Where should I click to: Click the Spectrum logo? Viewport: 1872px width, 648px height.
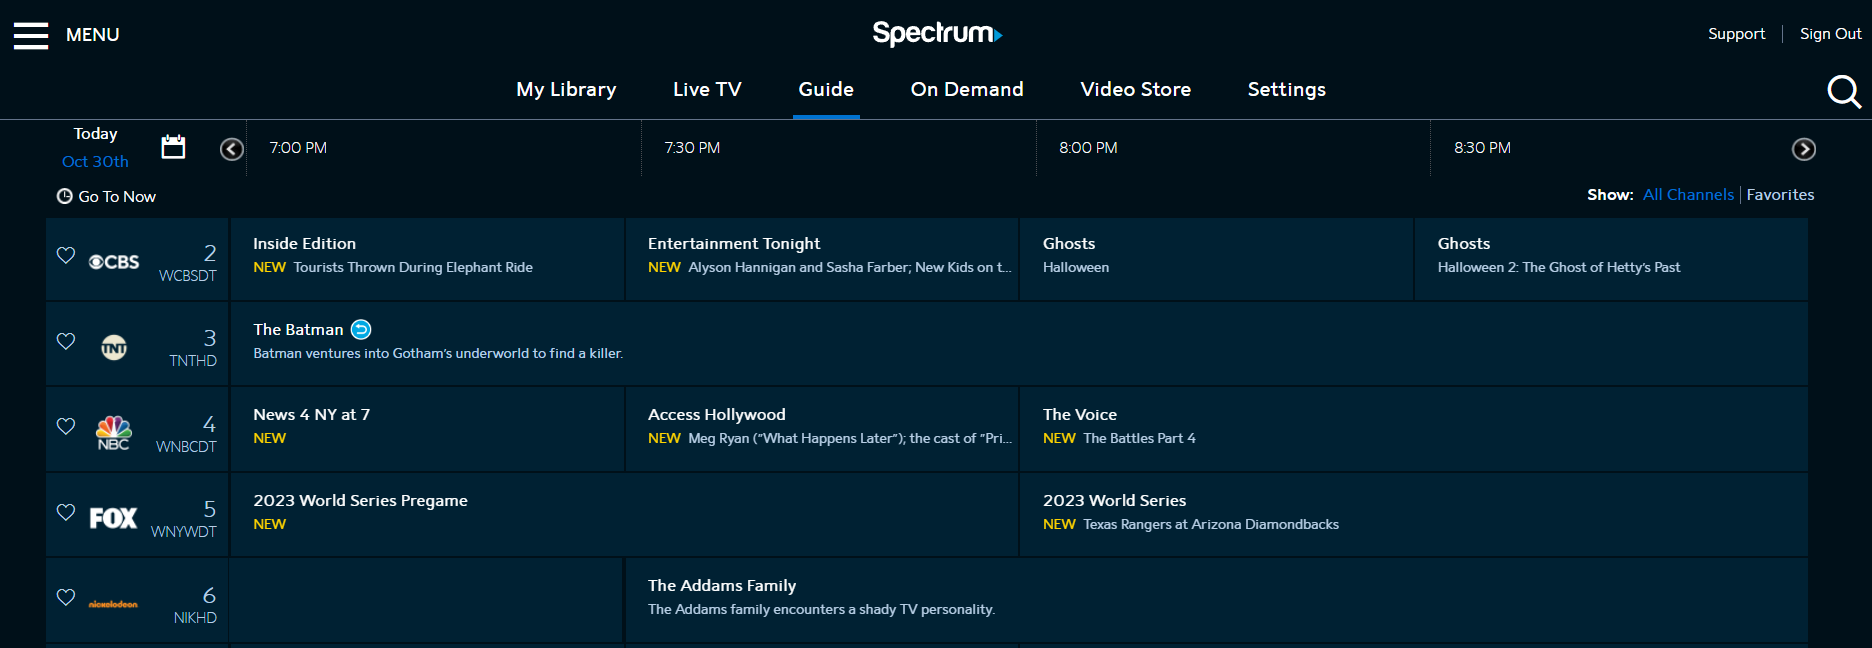pyautogui.click(x=936, y=33)
